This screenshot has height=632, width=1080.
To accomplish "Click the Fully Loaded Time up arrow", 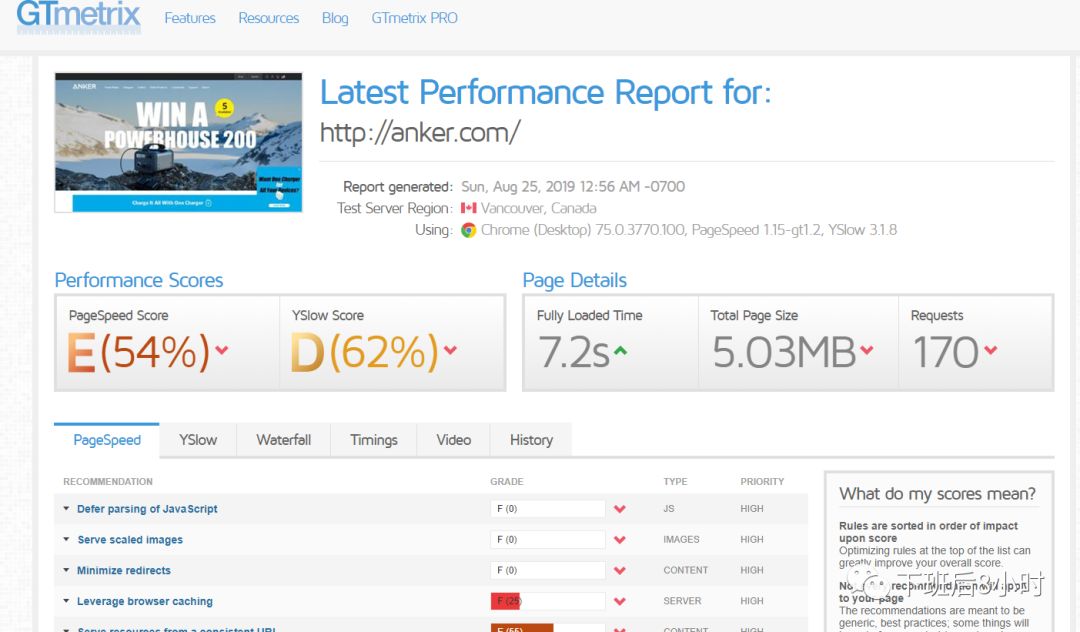I will click(621, 350).
